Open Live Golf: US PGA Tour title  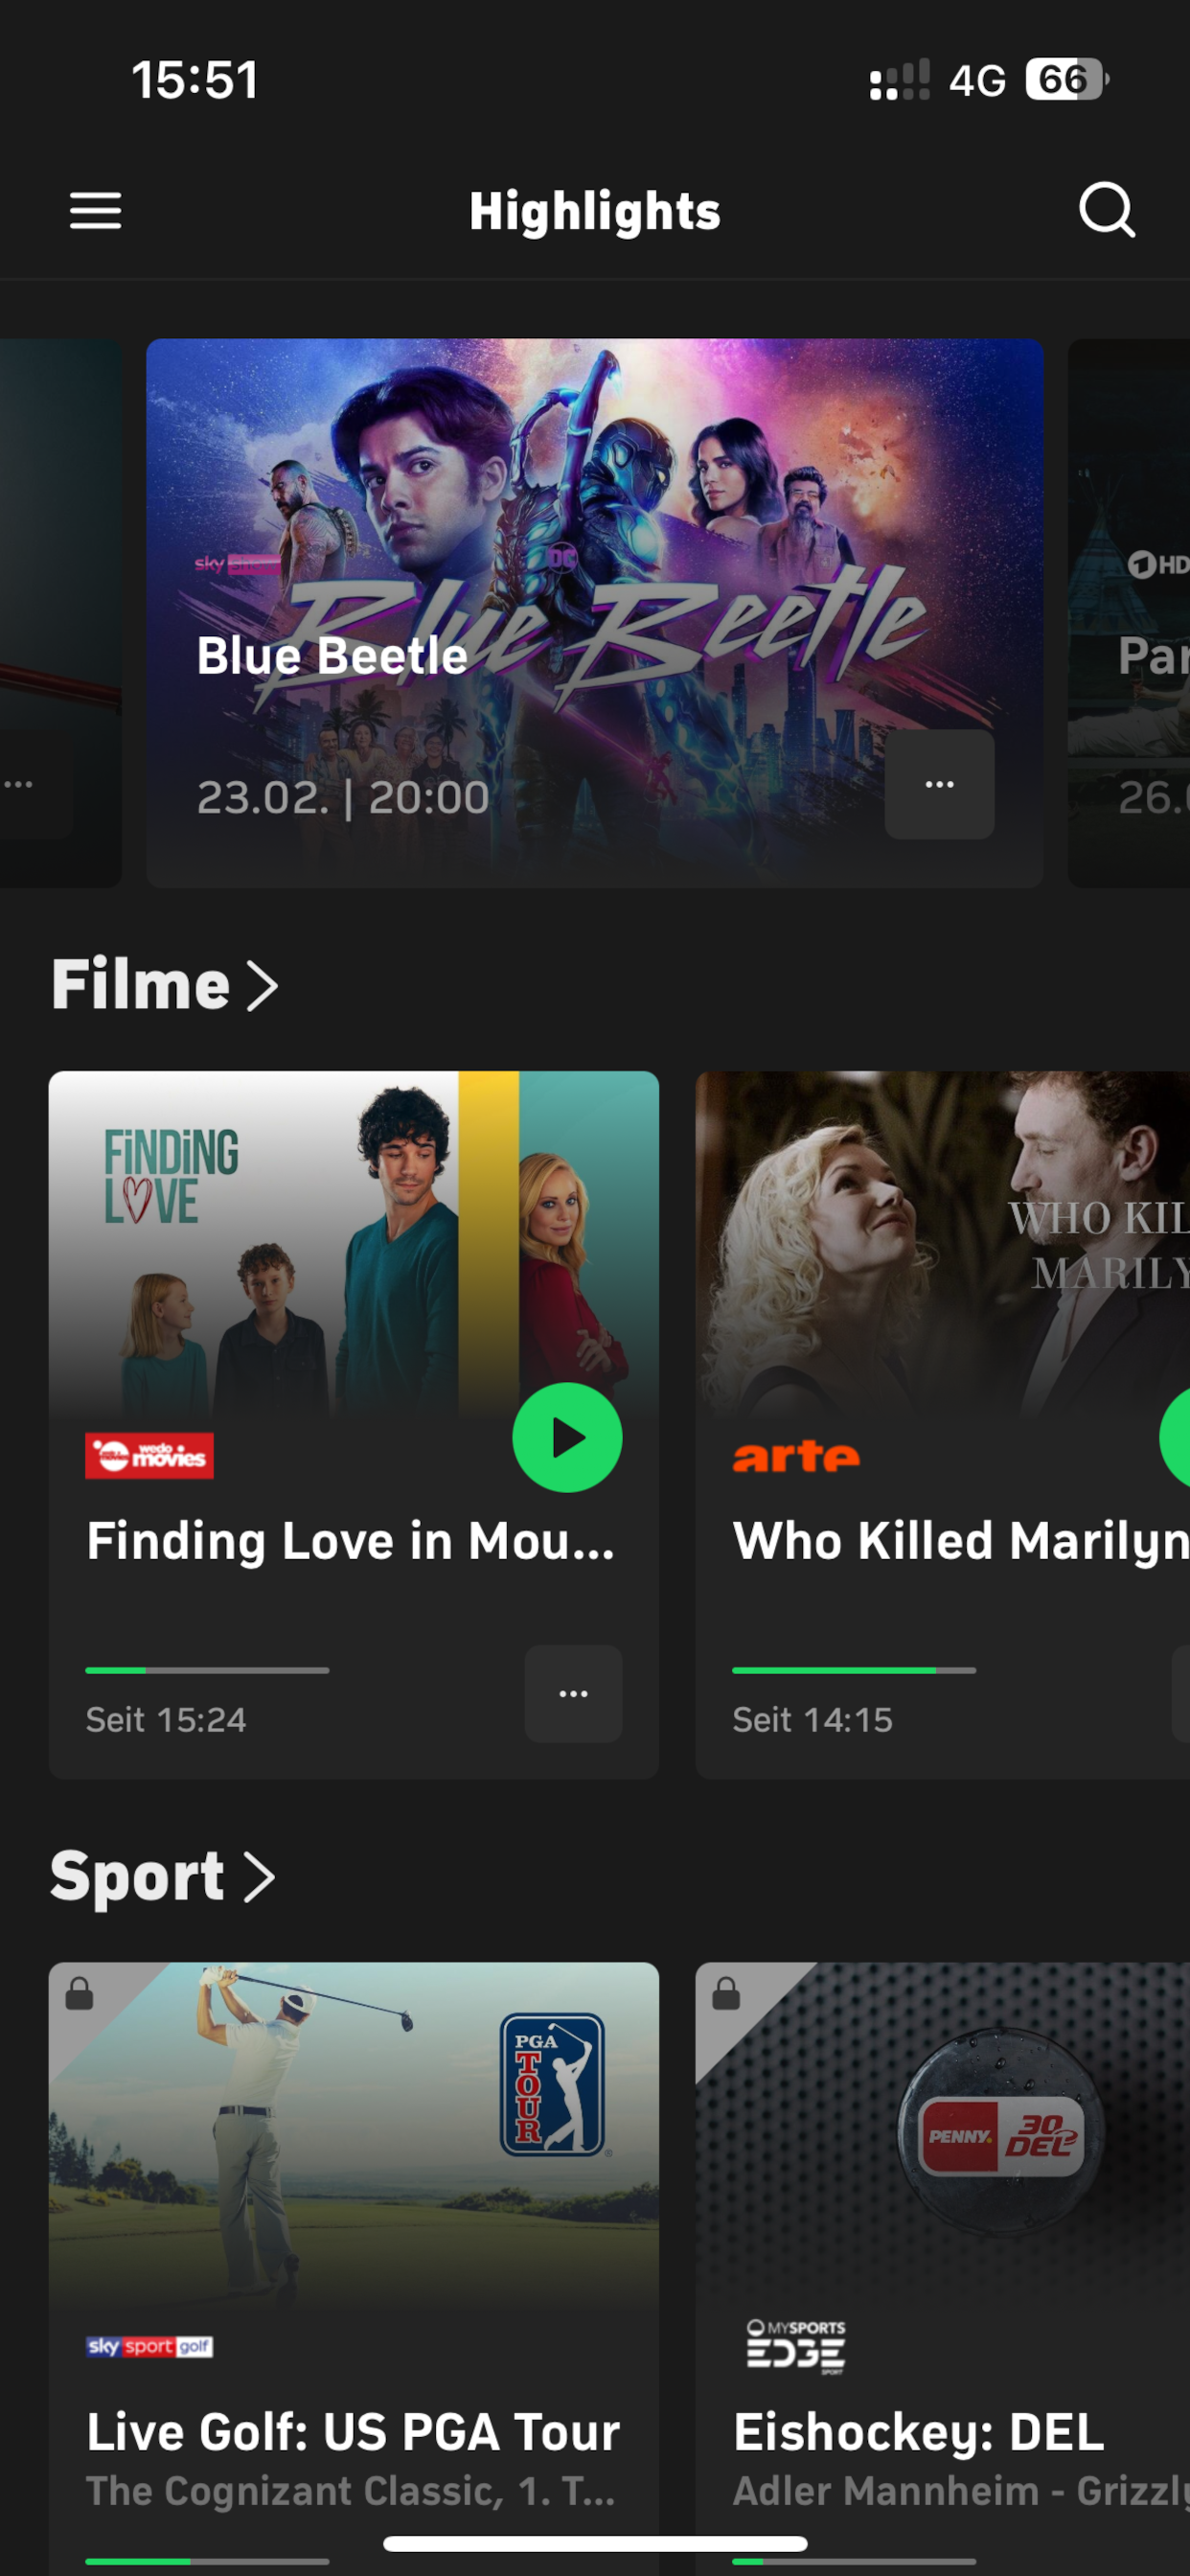(x=353, y=2432)
